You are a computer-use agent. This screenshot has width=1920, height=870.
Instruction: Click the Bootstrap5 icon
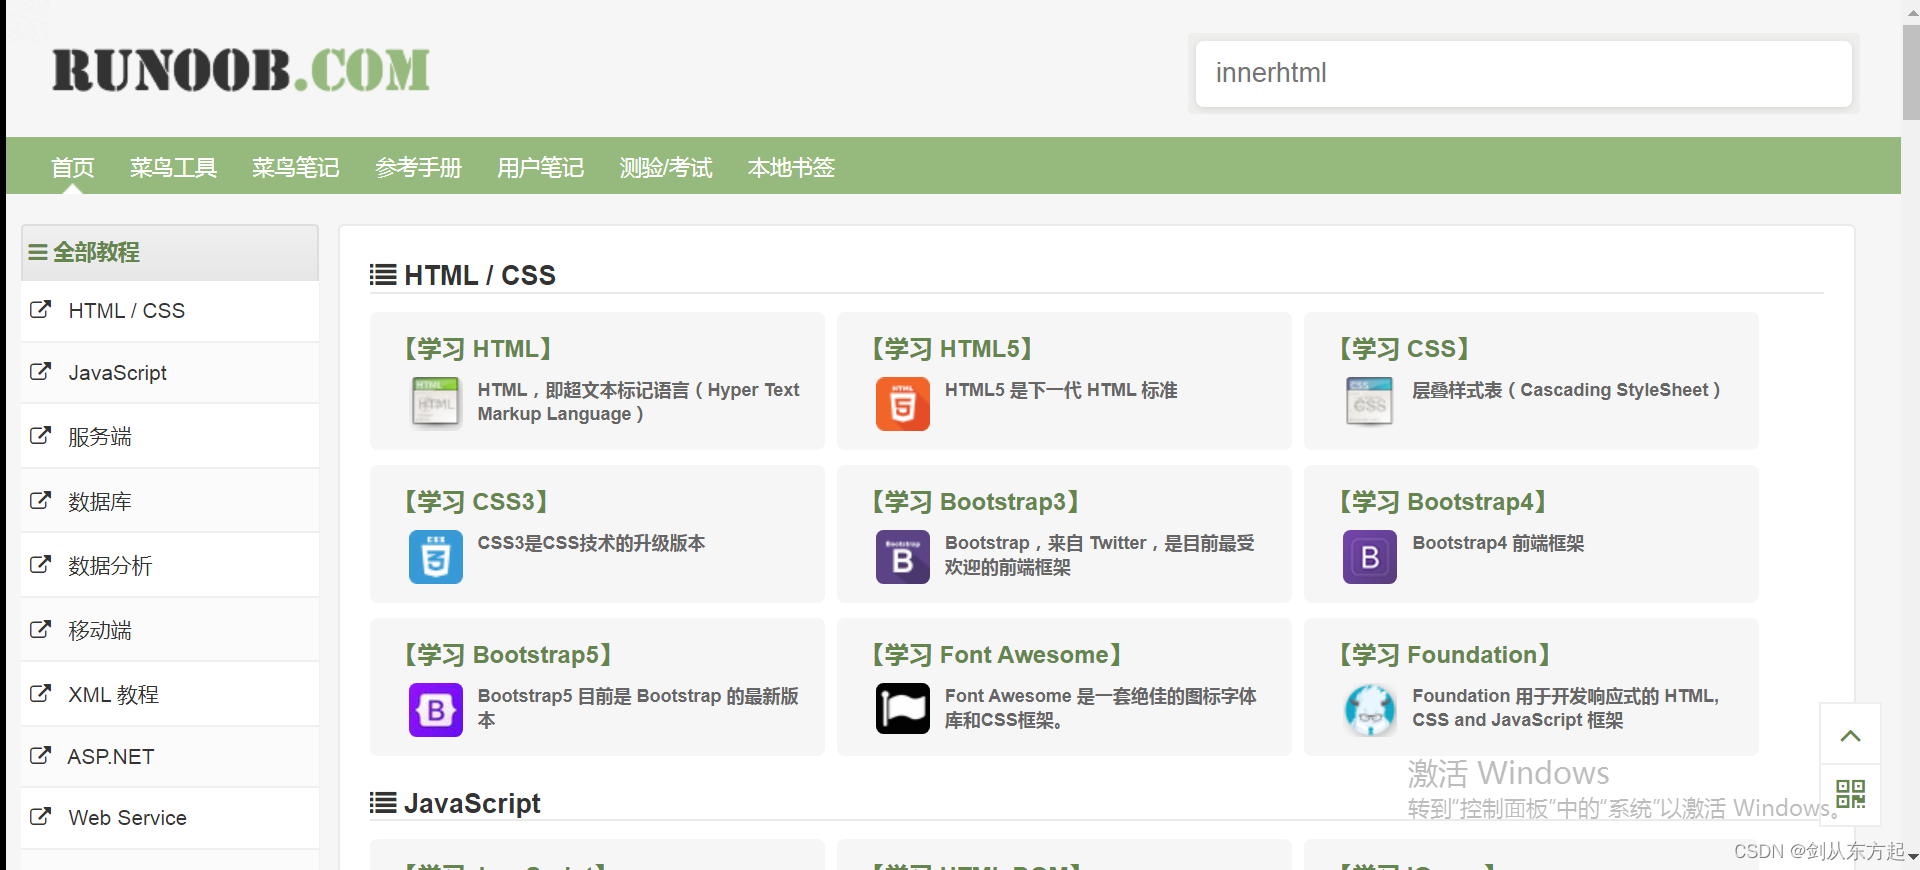[x=435, y=710]
